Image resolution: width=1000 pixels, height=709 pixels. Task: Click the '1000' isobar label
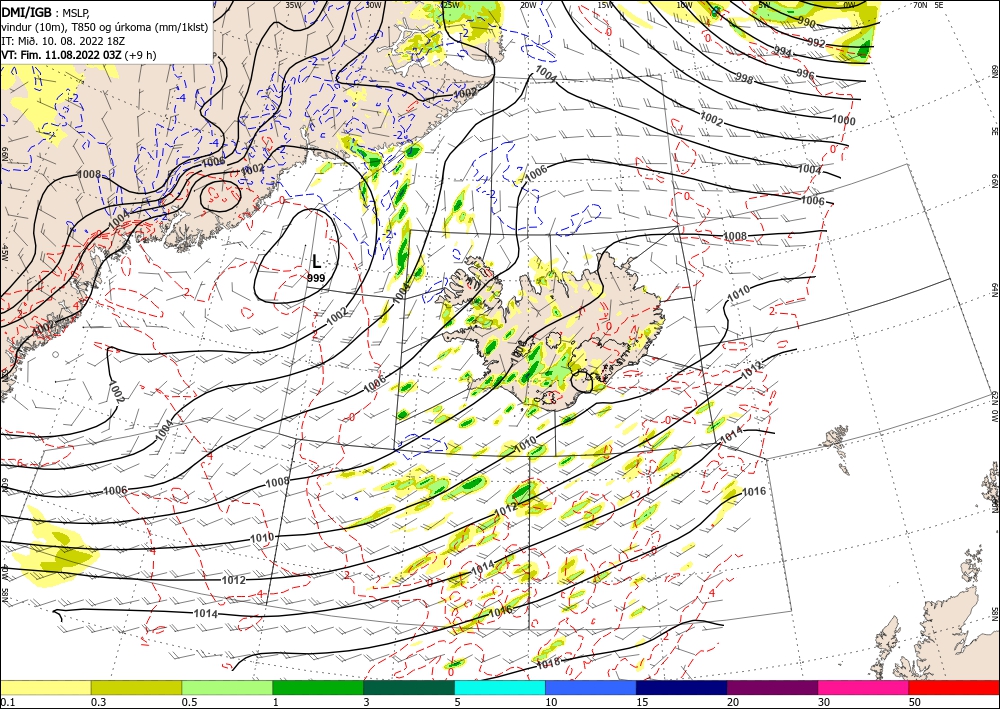[844, 121]
